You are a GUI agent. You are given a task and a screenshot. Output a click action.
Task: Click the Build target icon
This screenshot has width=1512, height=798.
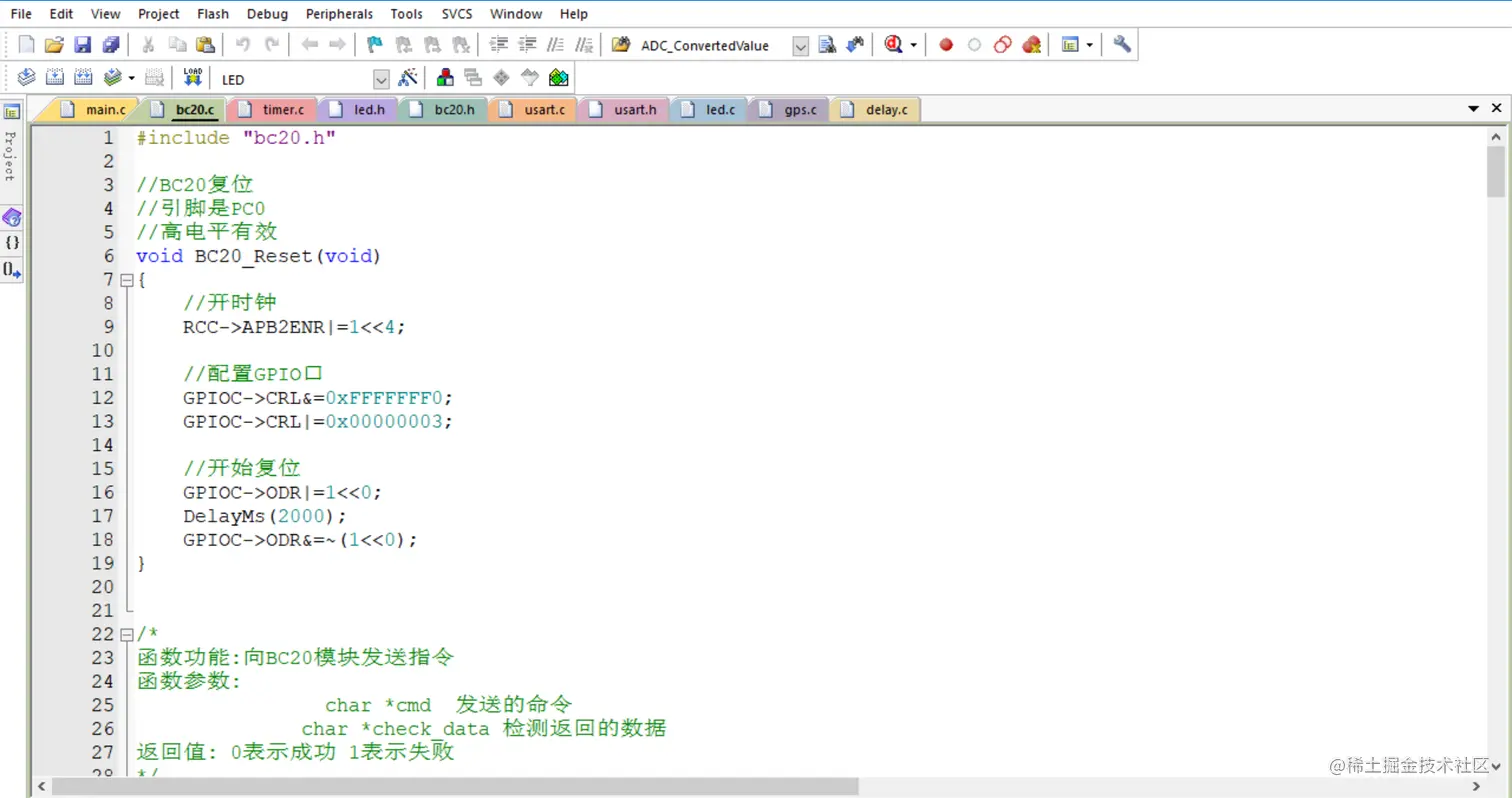point(55,78)
